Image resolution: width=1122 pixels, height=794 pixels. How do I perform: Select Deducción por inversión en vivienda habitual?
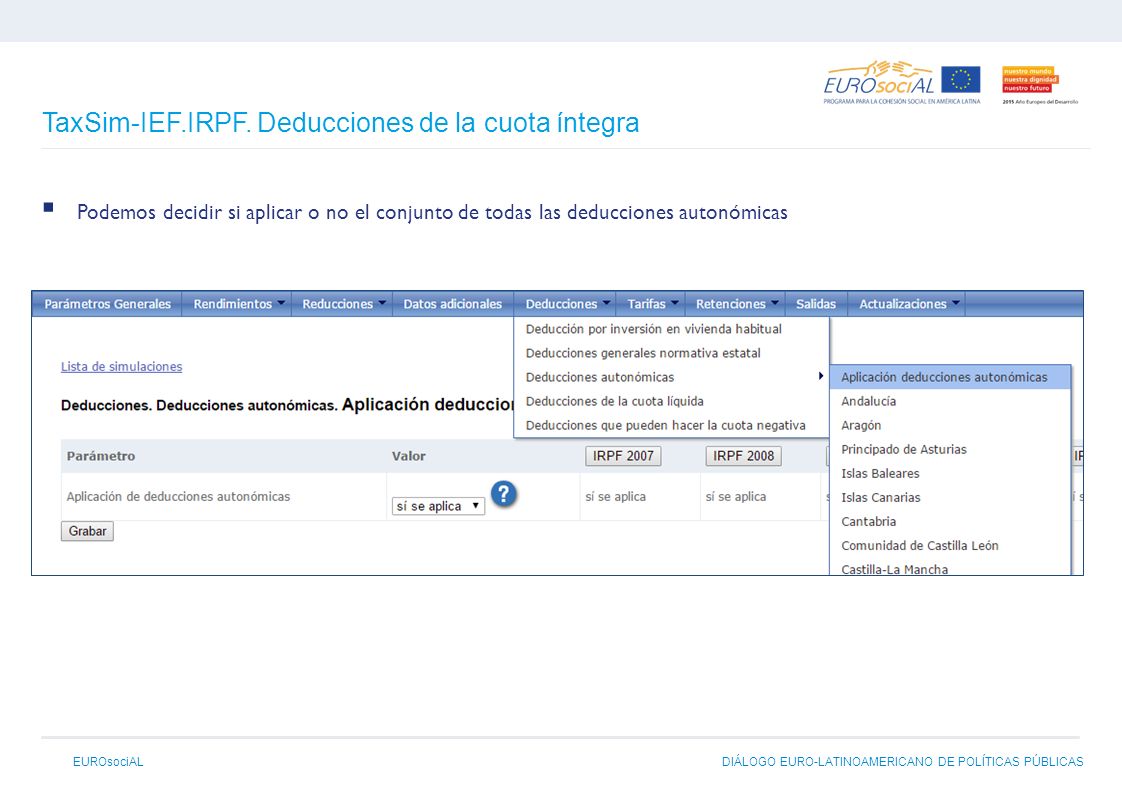tap(671, 329)
